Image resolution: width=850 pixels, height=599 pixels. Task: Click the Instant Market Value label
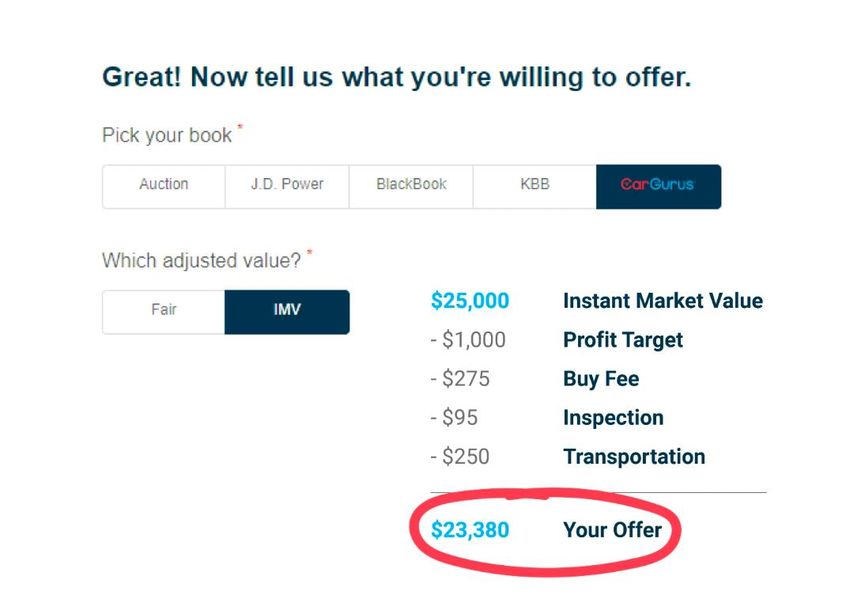tap(662, 300)
